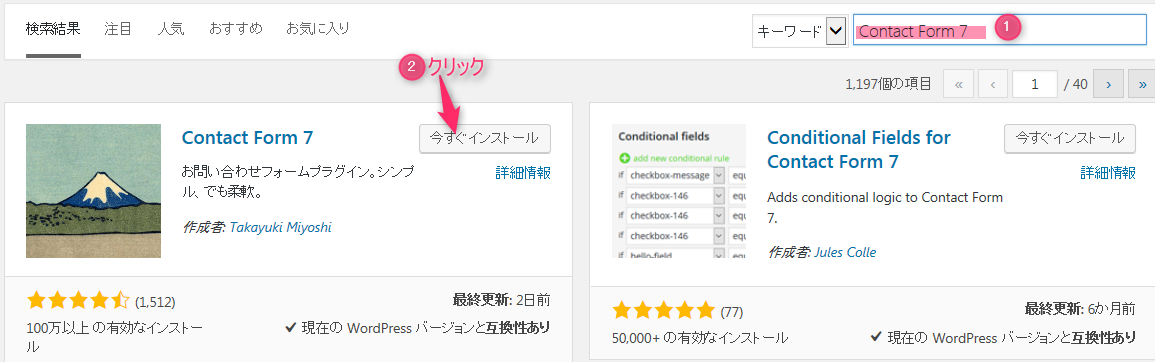Open the Conditional Fields plugin thumbnail
This screenshot has width=1155, height=362.
[x=678, y=191]
